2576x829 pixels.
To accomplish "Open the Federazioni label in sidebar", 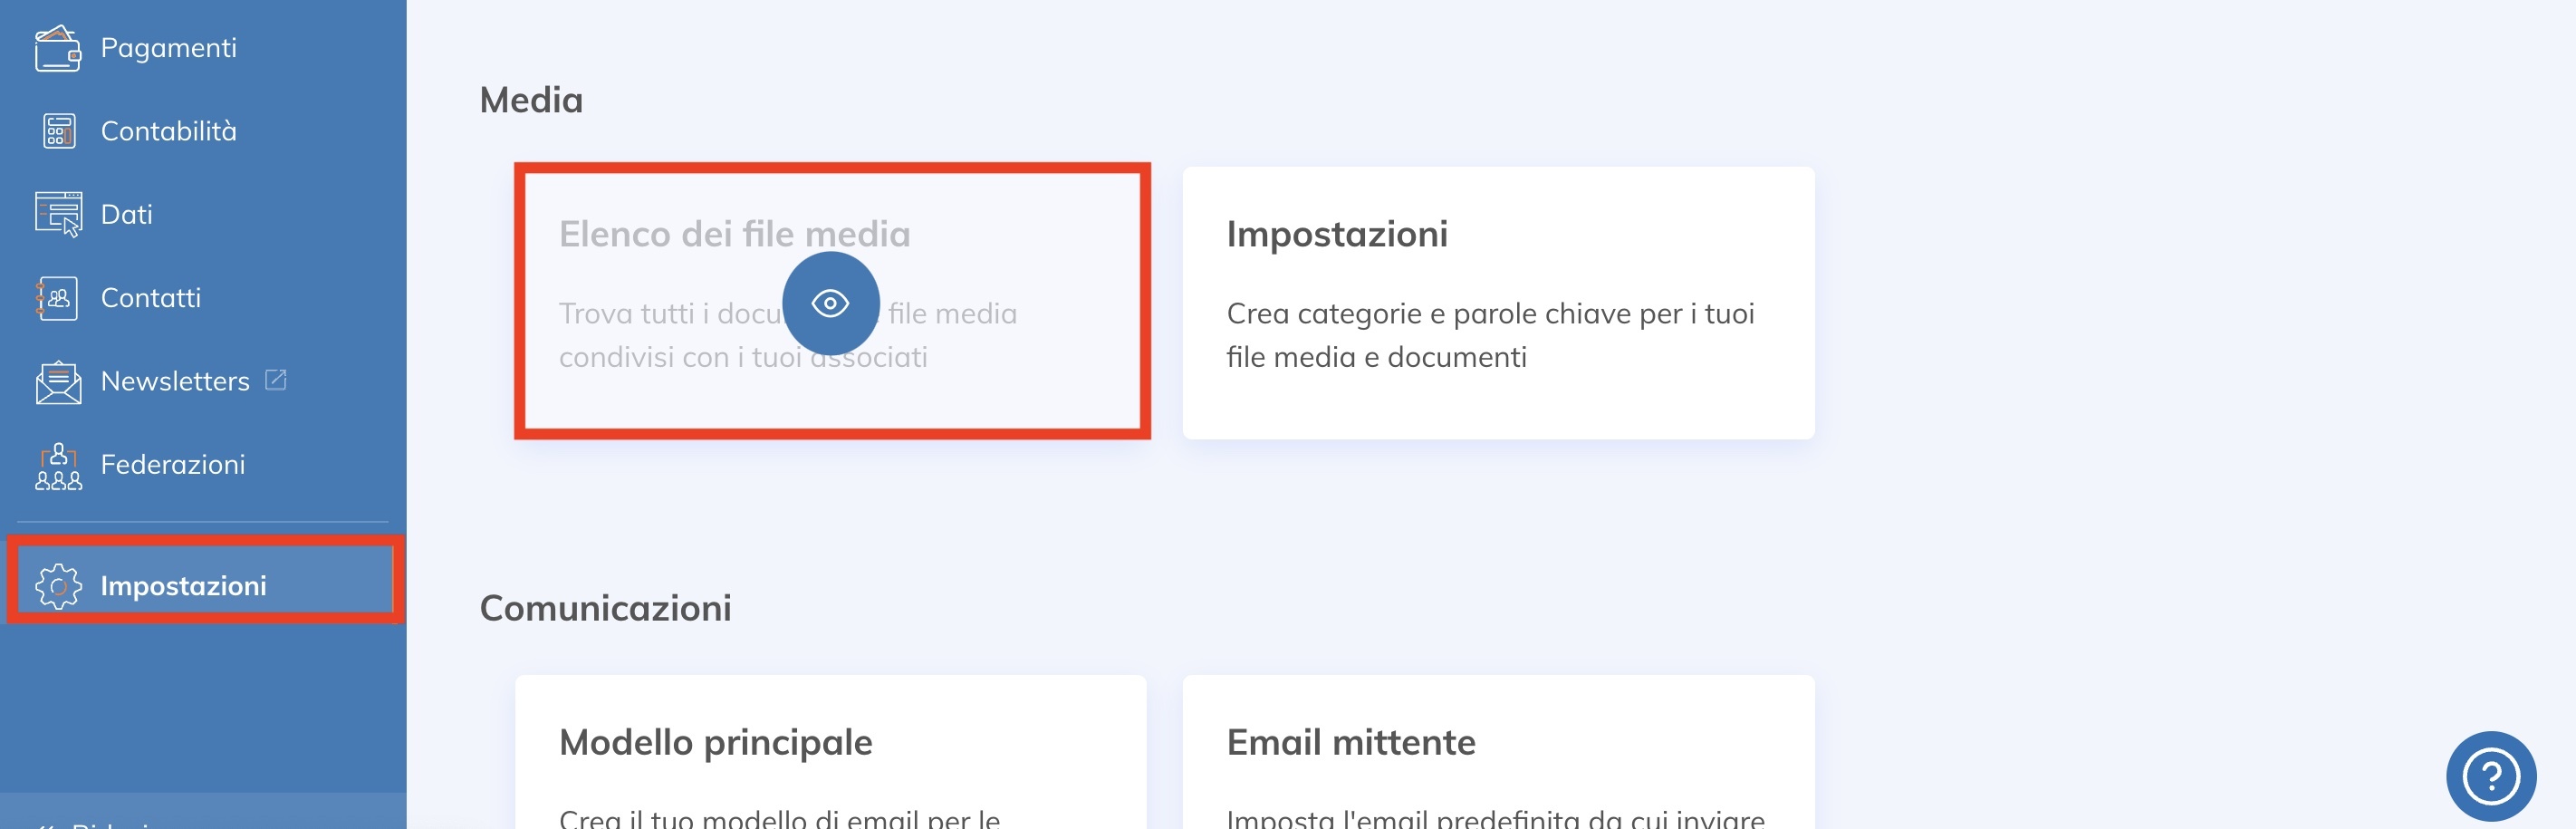I will tap(172, 465).
